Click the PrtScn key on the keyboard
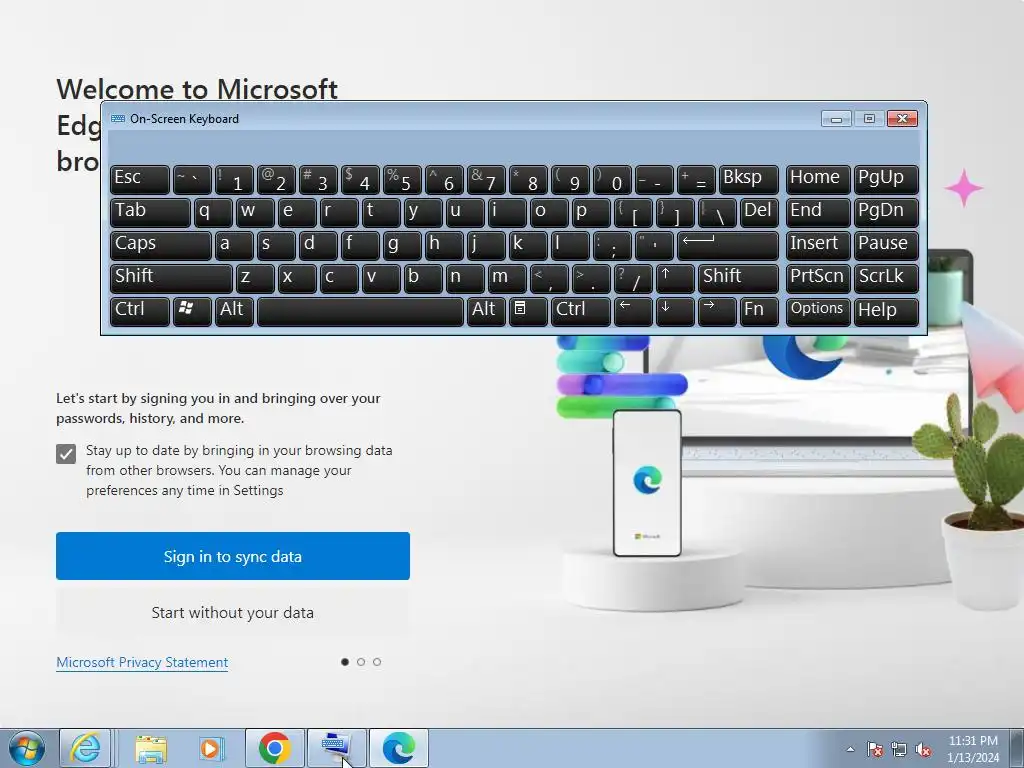This screenshot has height=768, width=1024. point(818,278)
